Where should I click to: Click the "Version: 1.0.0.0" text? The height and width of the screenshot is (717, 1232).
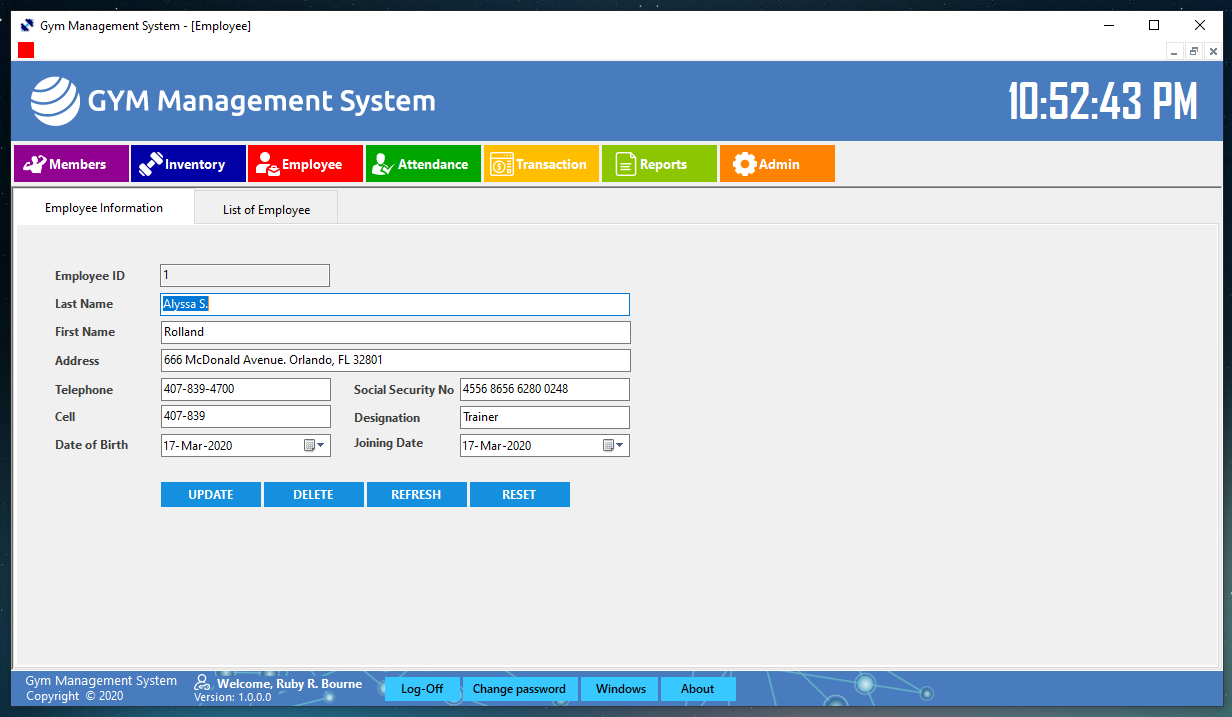click(x=233, y=697)
